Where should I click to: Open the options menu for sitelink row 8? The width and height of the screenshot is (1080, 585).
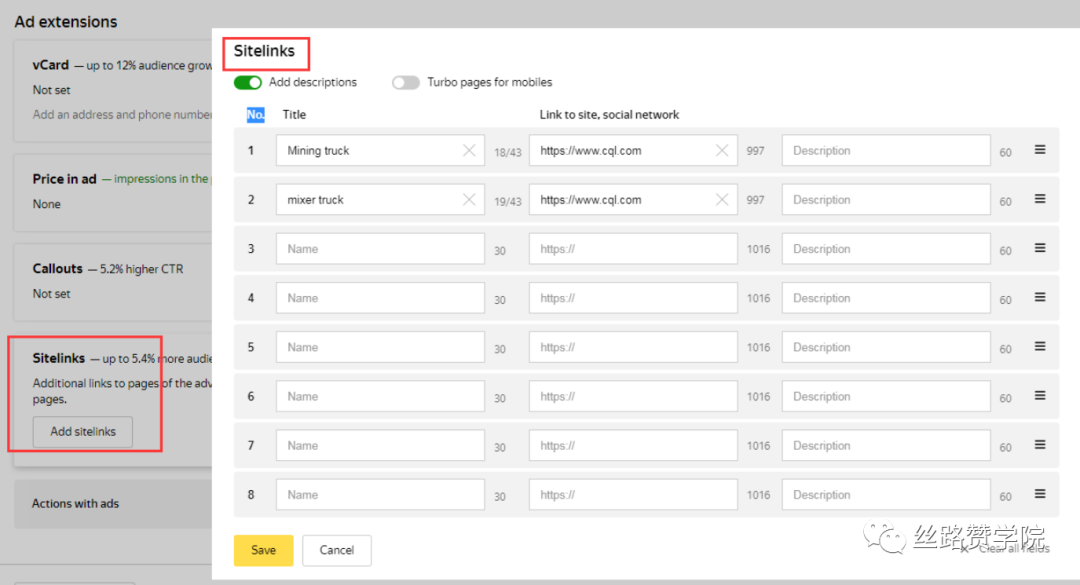click(1039, 494)
